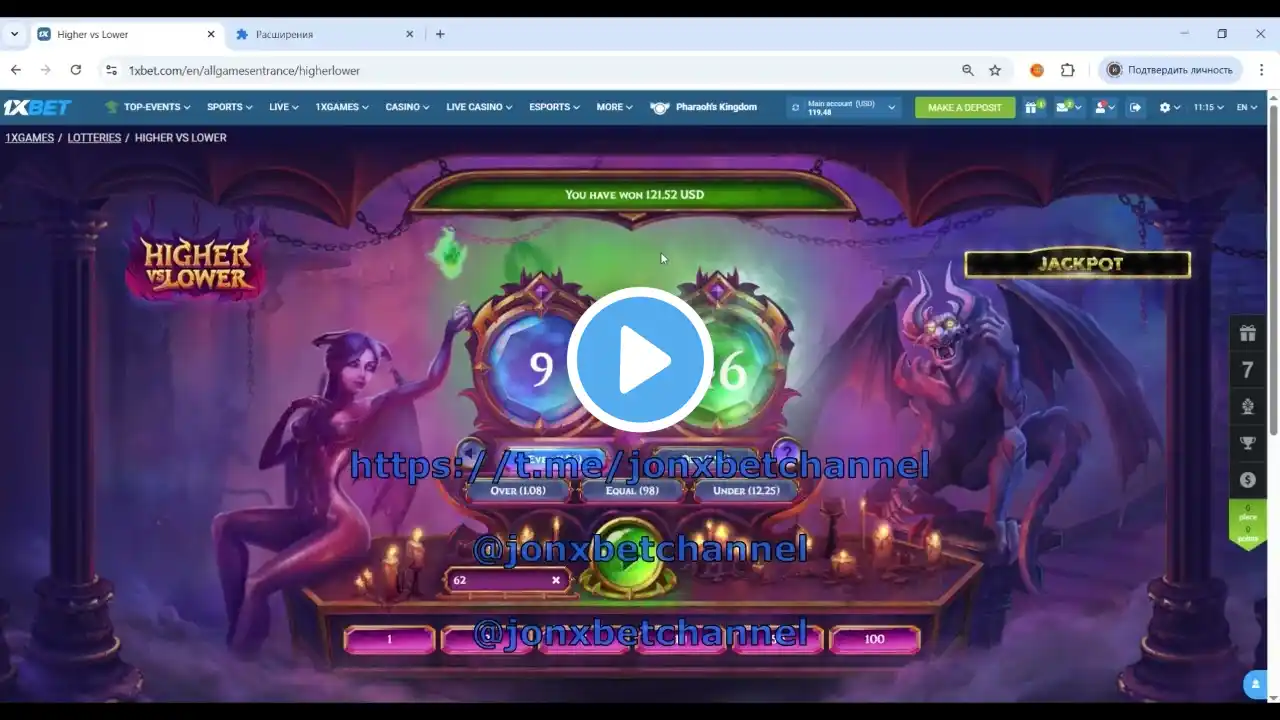This screenshot has width=1280, height=720.
Task: Open the EN language dropdown
Action: [x=1247, y=107]
